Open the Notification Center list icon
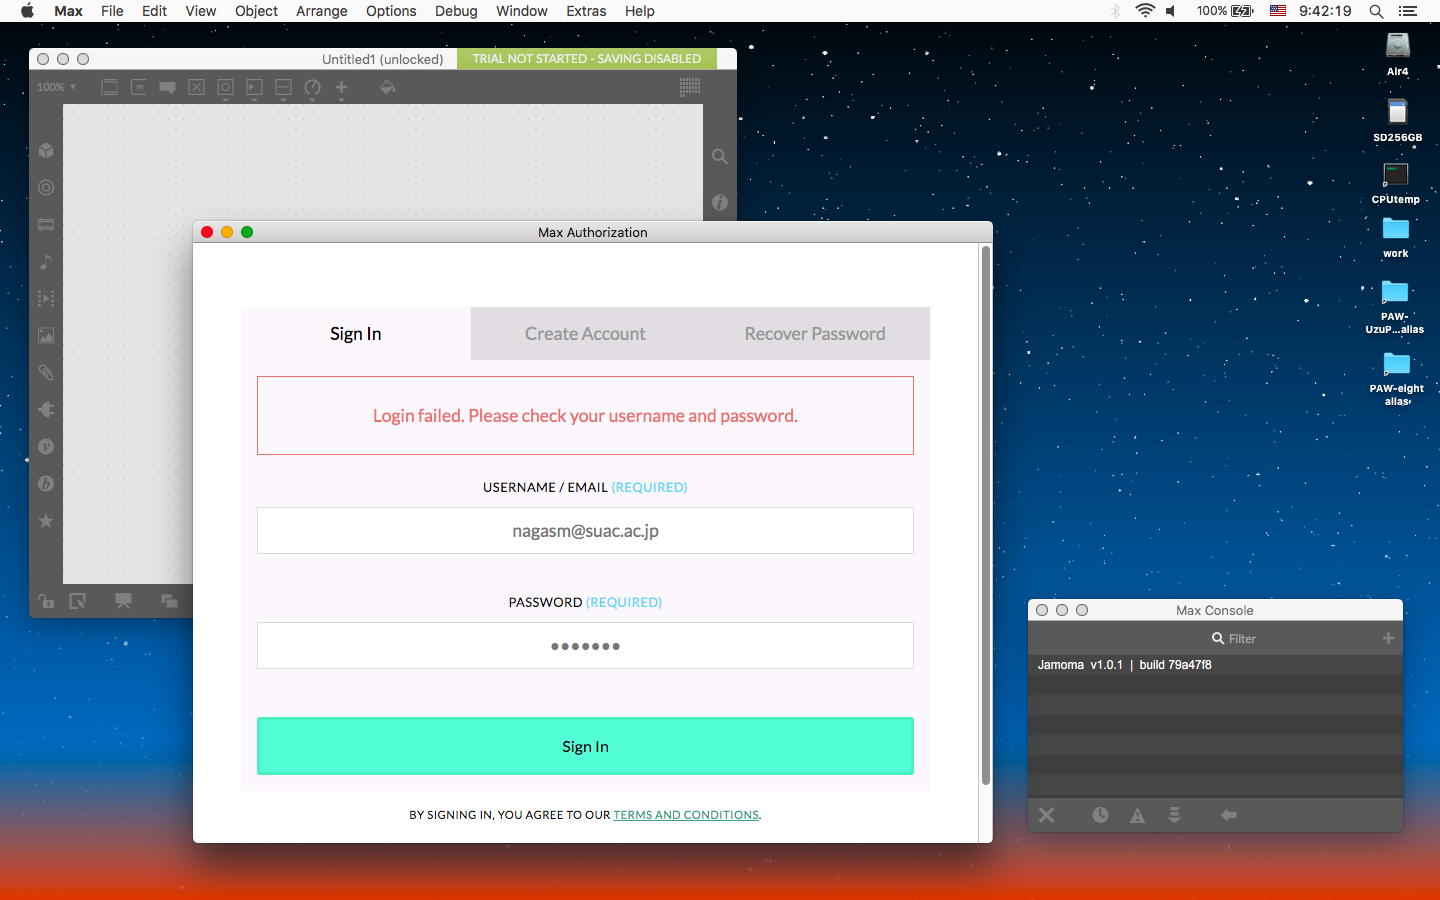The height and width of the screenshot is (900, 1440). click(x=1408, y=11)
